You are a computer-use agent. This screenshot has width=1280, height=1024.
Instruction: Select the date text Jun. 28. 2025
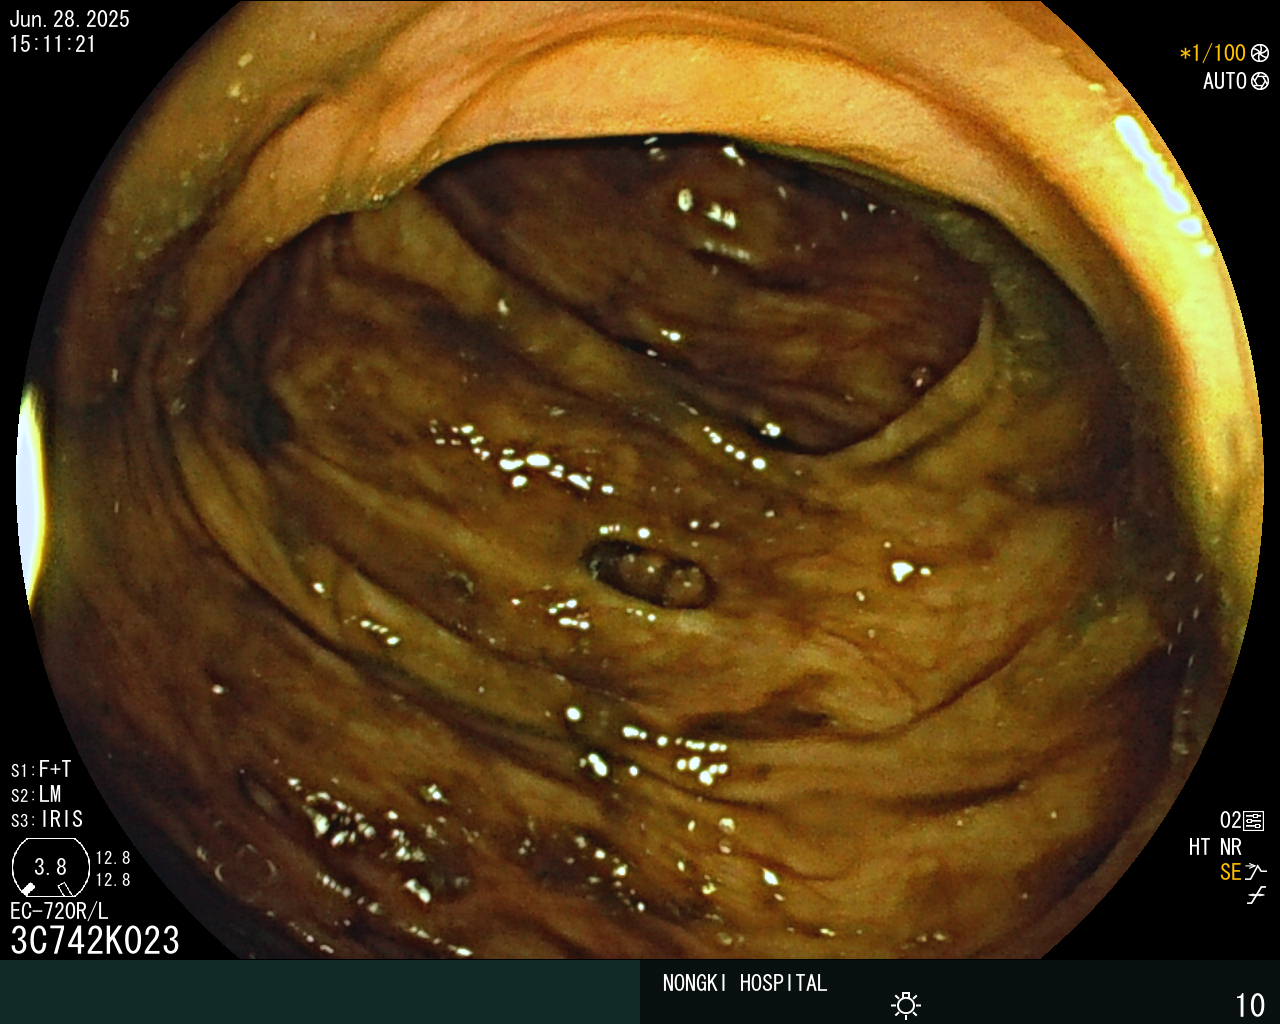(69, 19)
